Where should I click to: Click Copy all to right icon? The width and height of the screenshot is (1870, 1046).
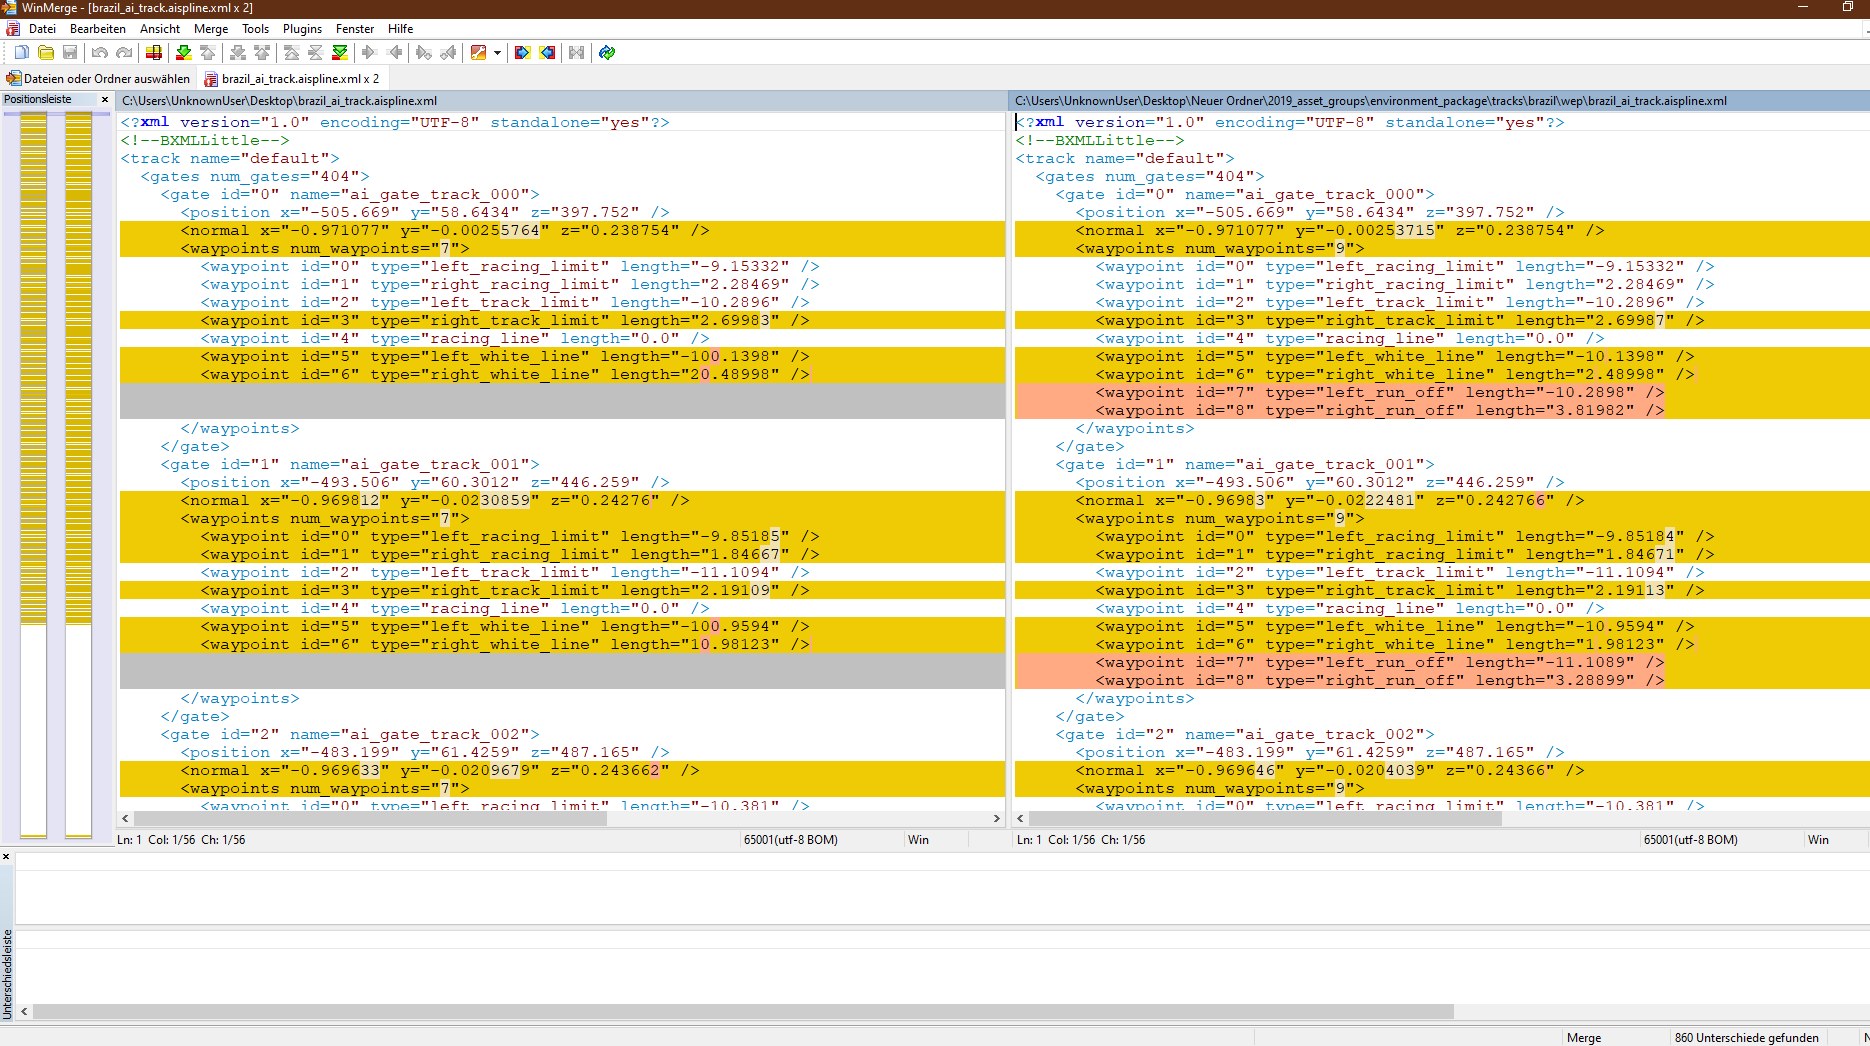coord(522,52)
